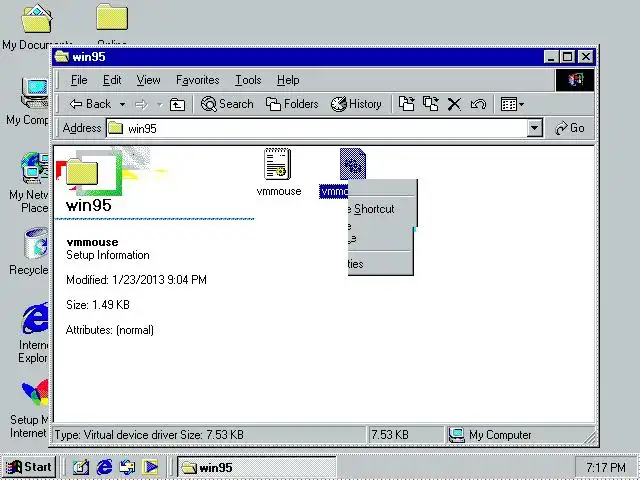Click the Copy To toolbar icon

click(x=431, y=104)
